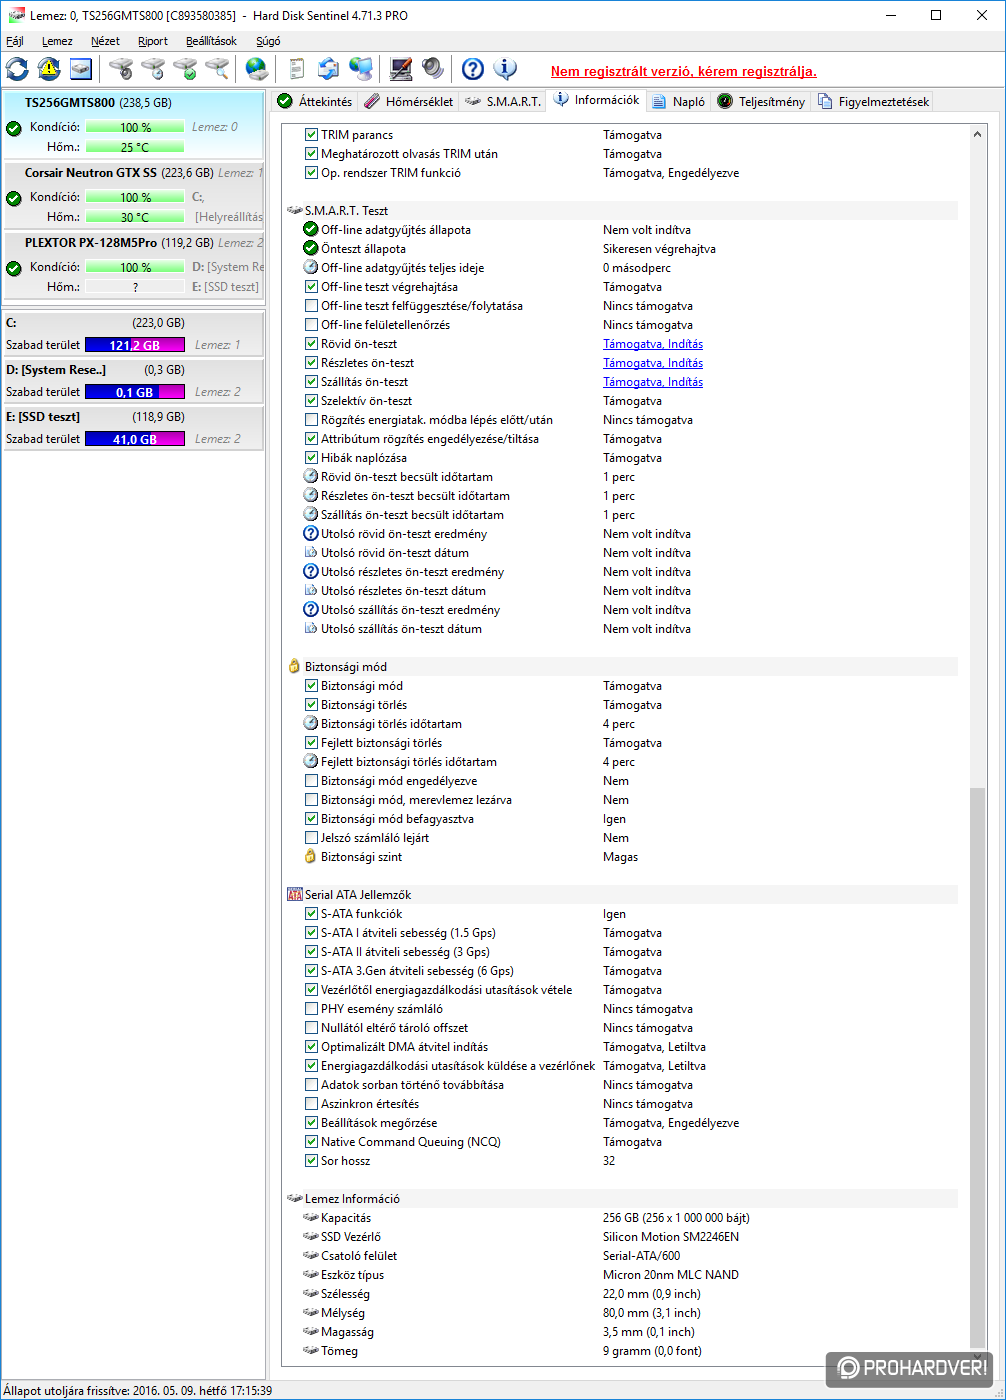Toggle Jelszó számláló lejárt checkbox
This screenshot has width=1006, height=1400.
point(311,838)
